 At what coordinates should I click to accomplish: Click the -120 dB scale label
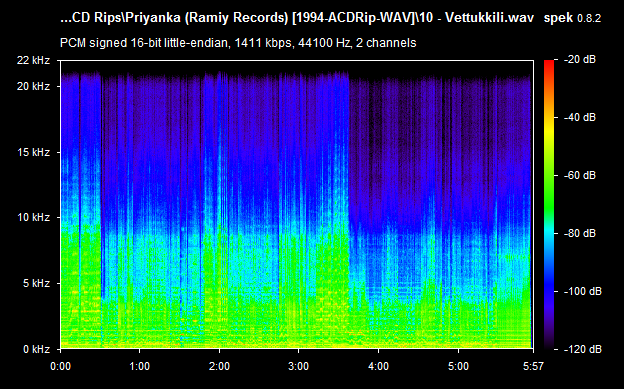click(583, 350)
